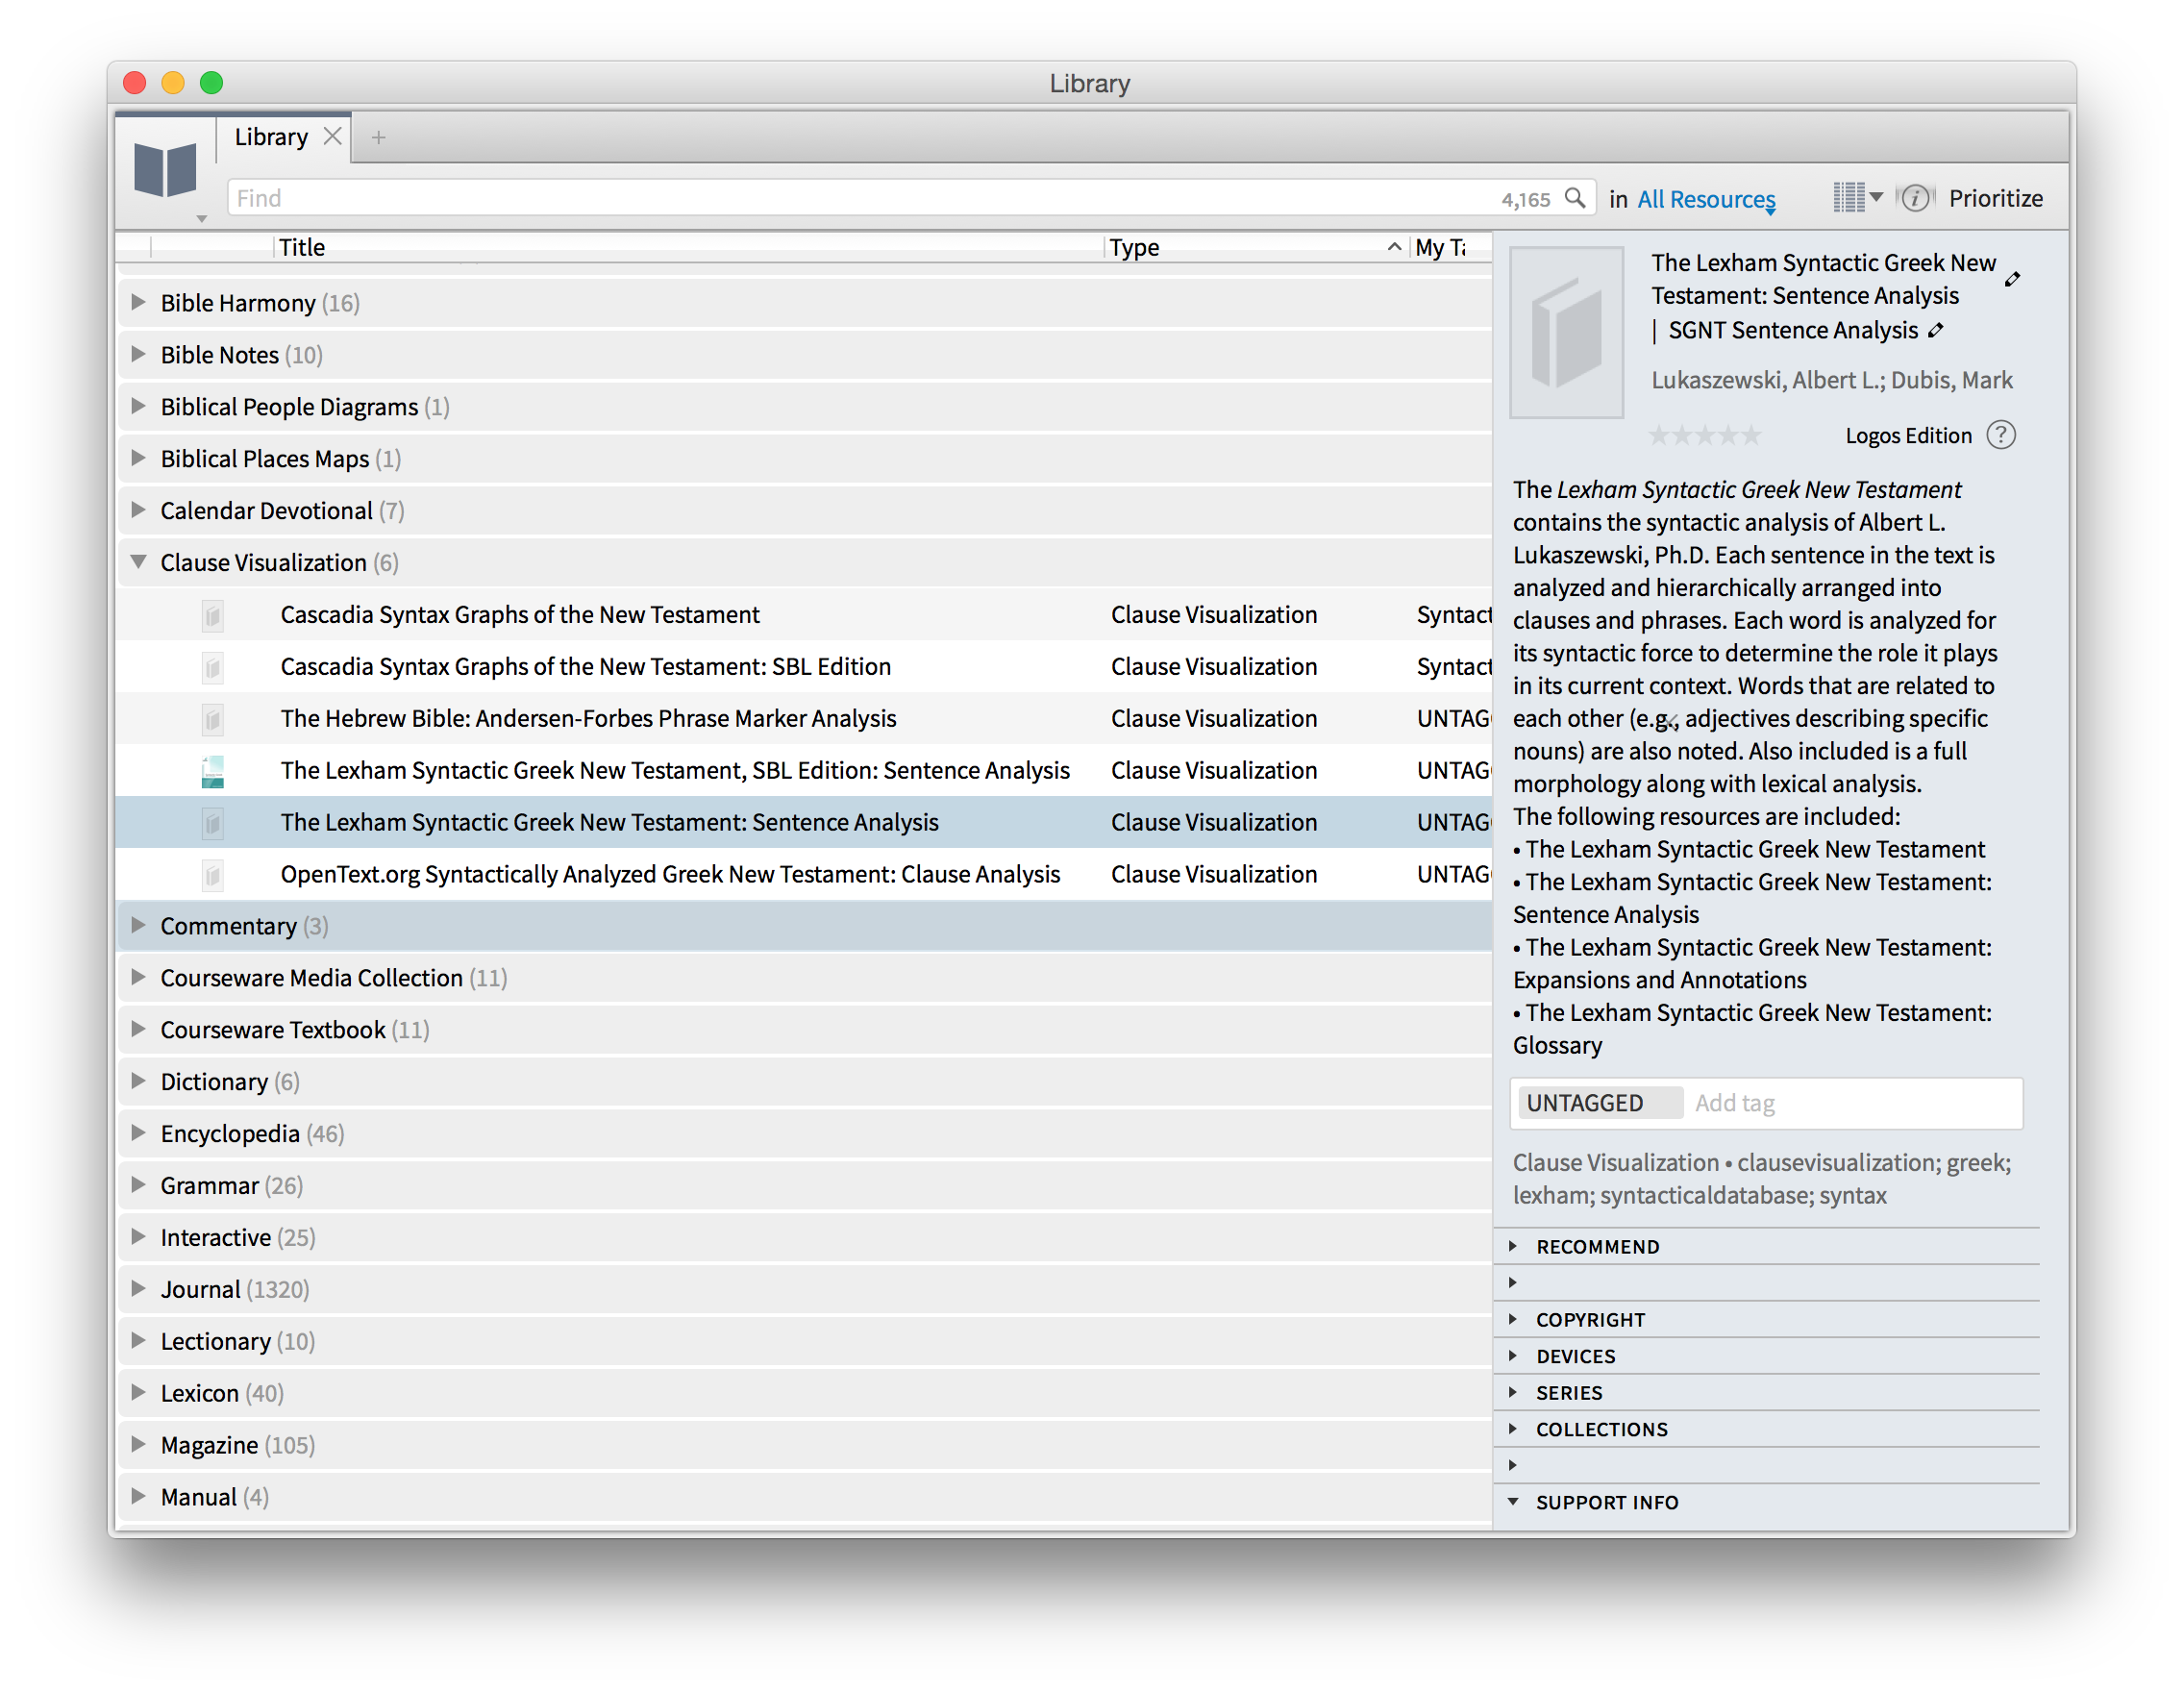Rate resource using the star rating

(1704, 436)
